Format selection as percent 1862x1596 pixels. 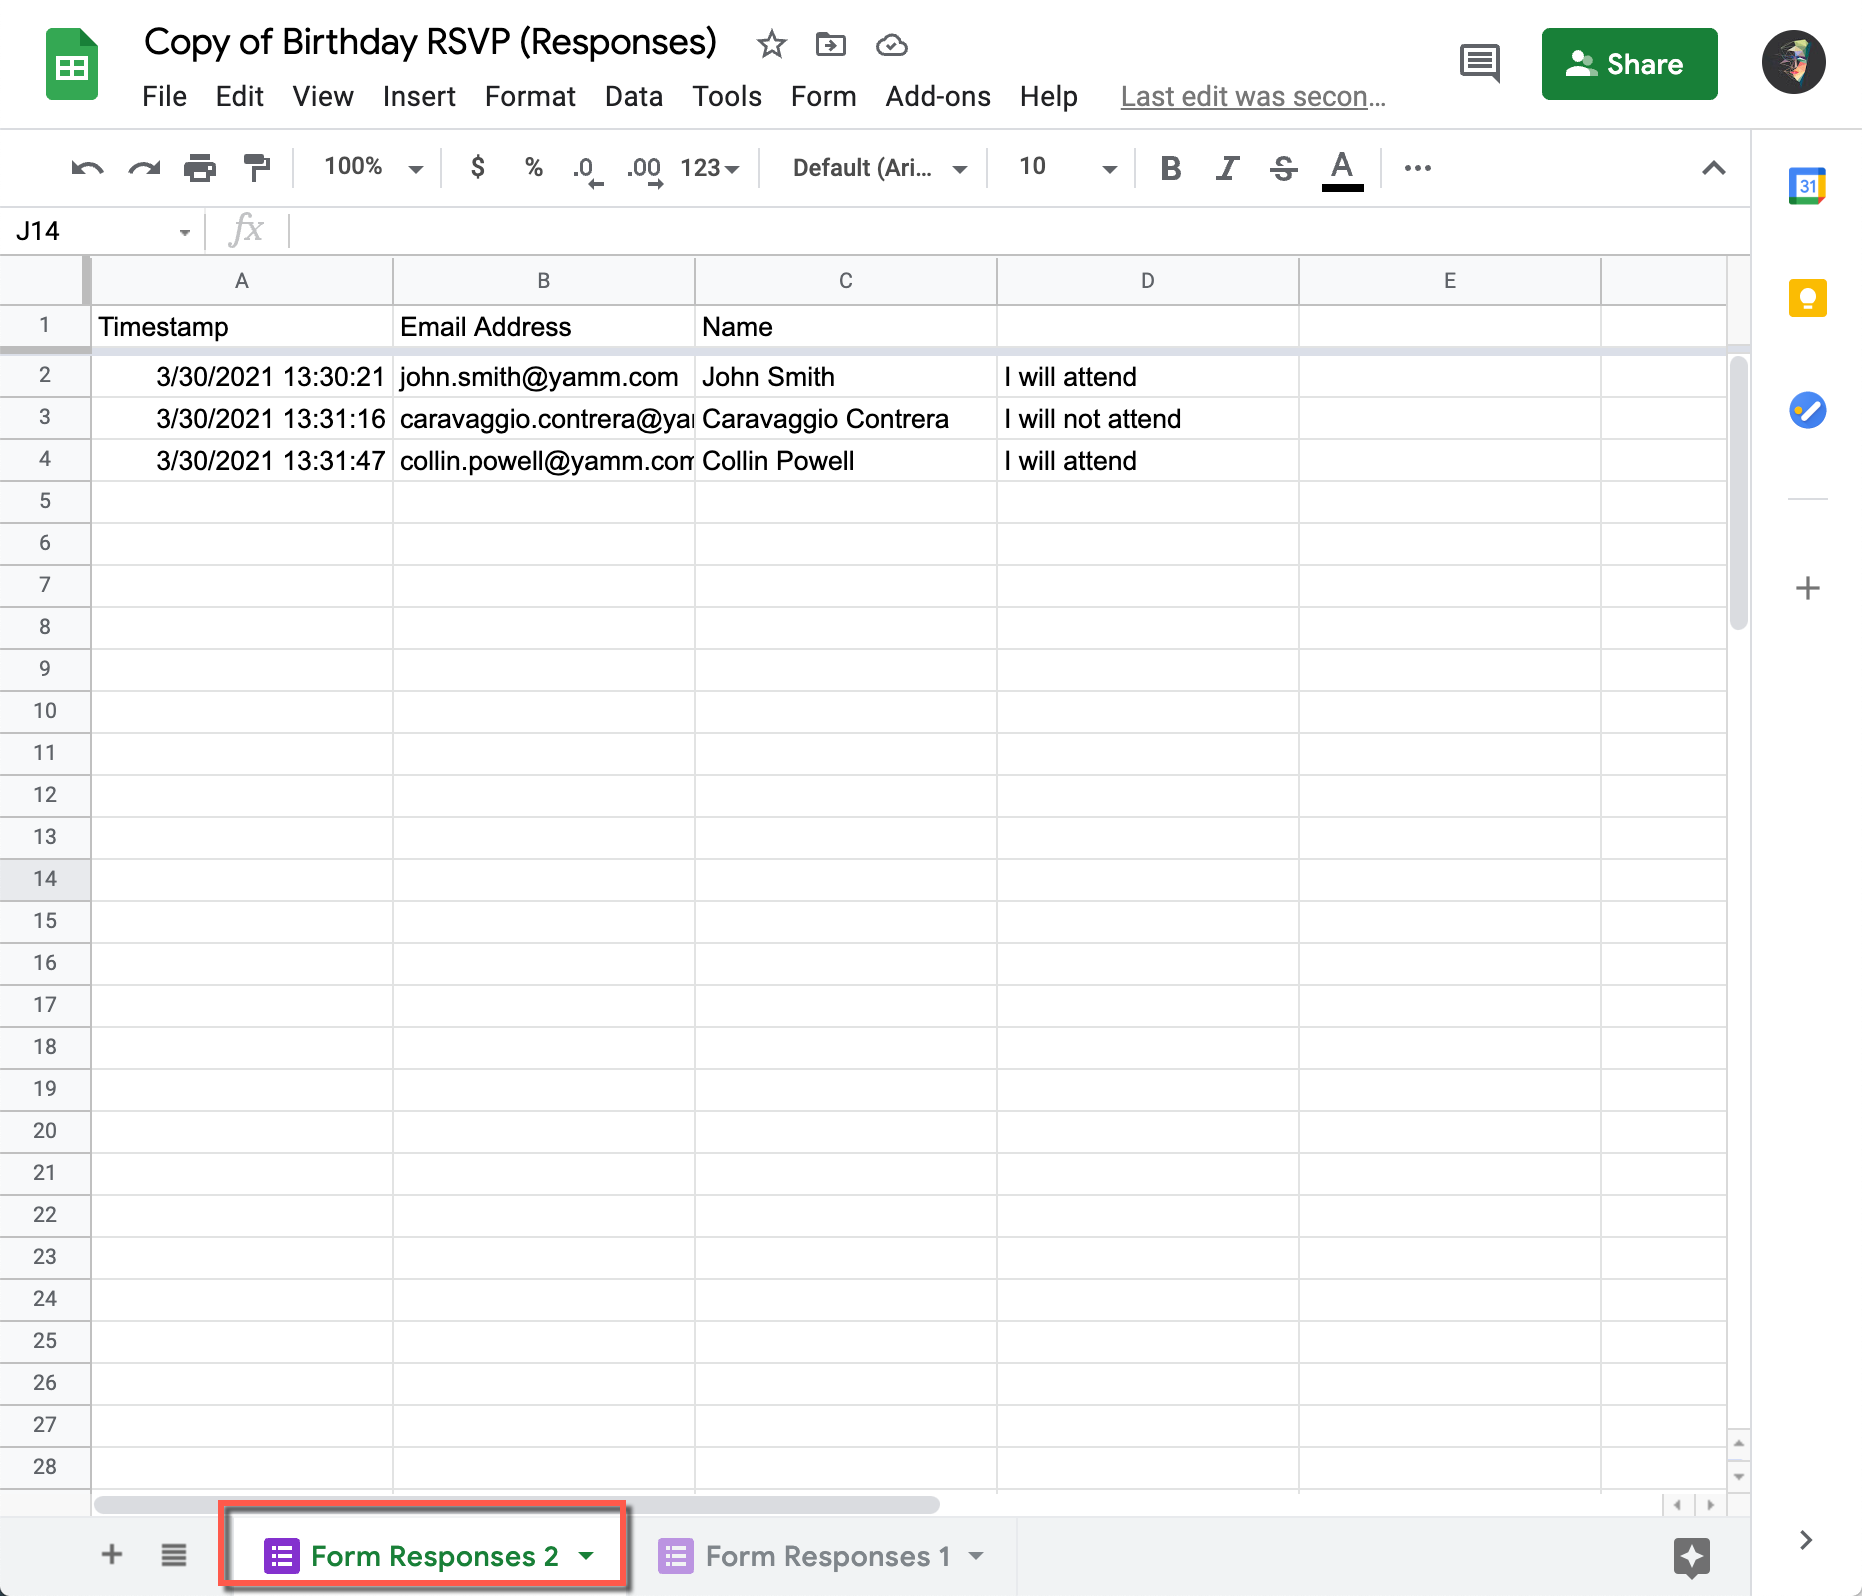coord(533,168)
